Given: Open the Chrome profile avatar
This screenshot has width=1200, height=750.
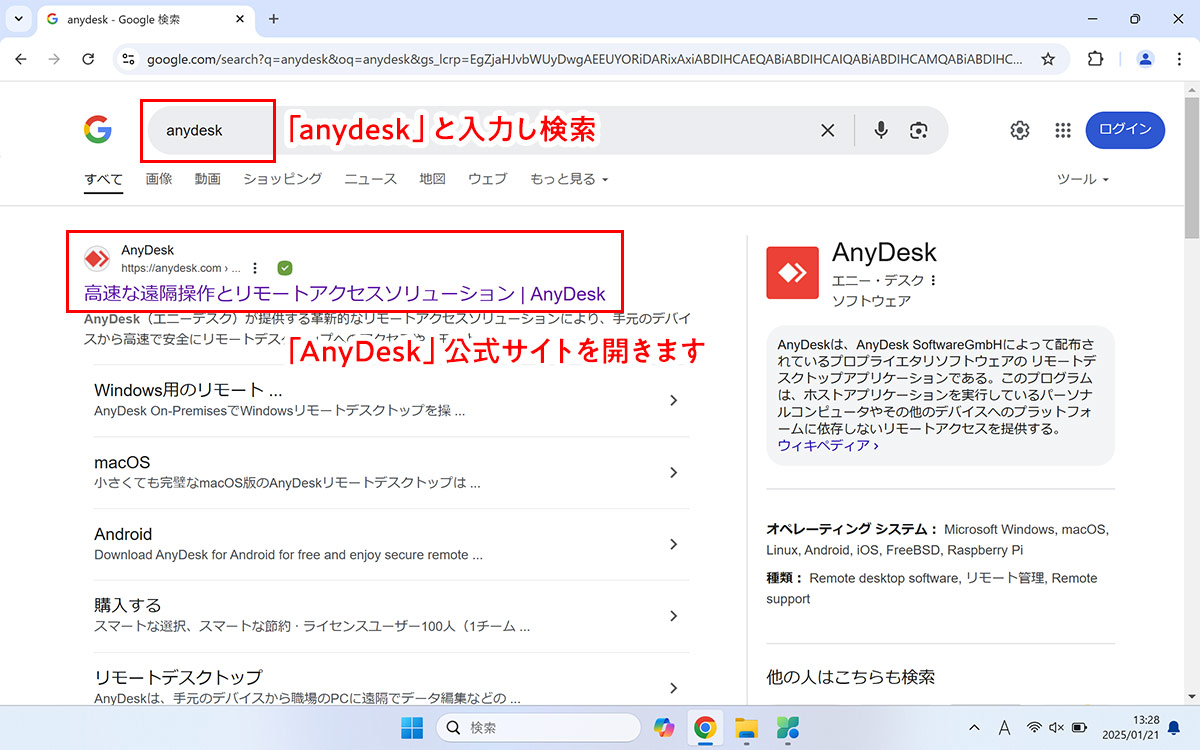Looking at the screenshot, I should tap(1146, 59).
